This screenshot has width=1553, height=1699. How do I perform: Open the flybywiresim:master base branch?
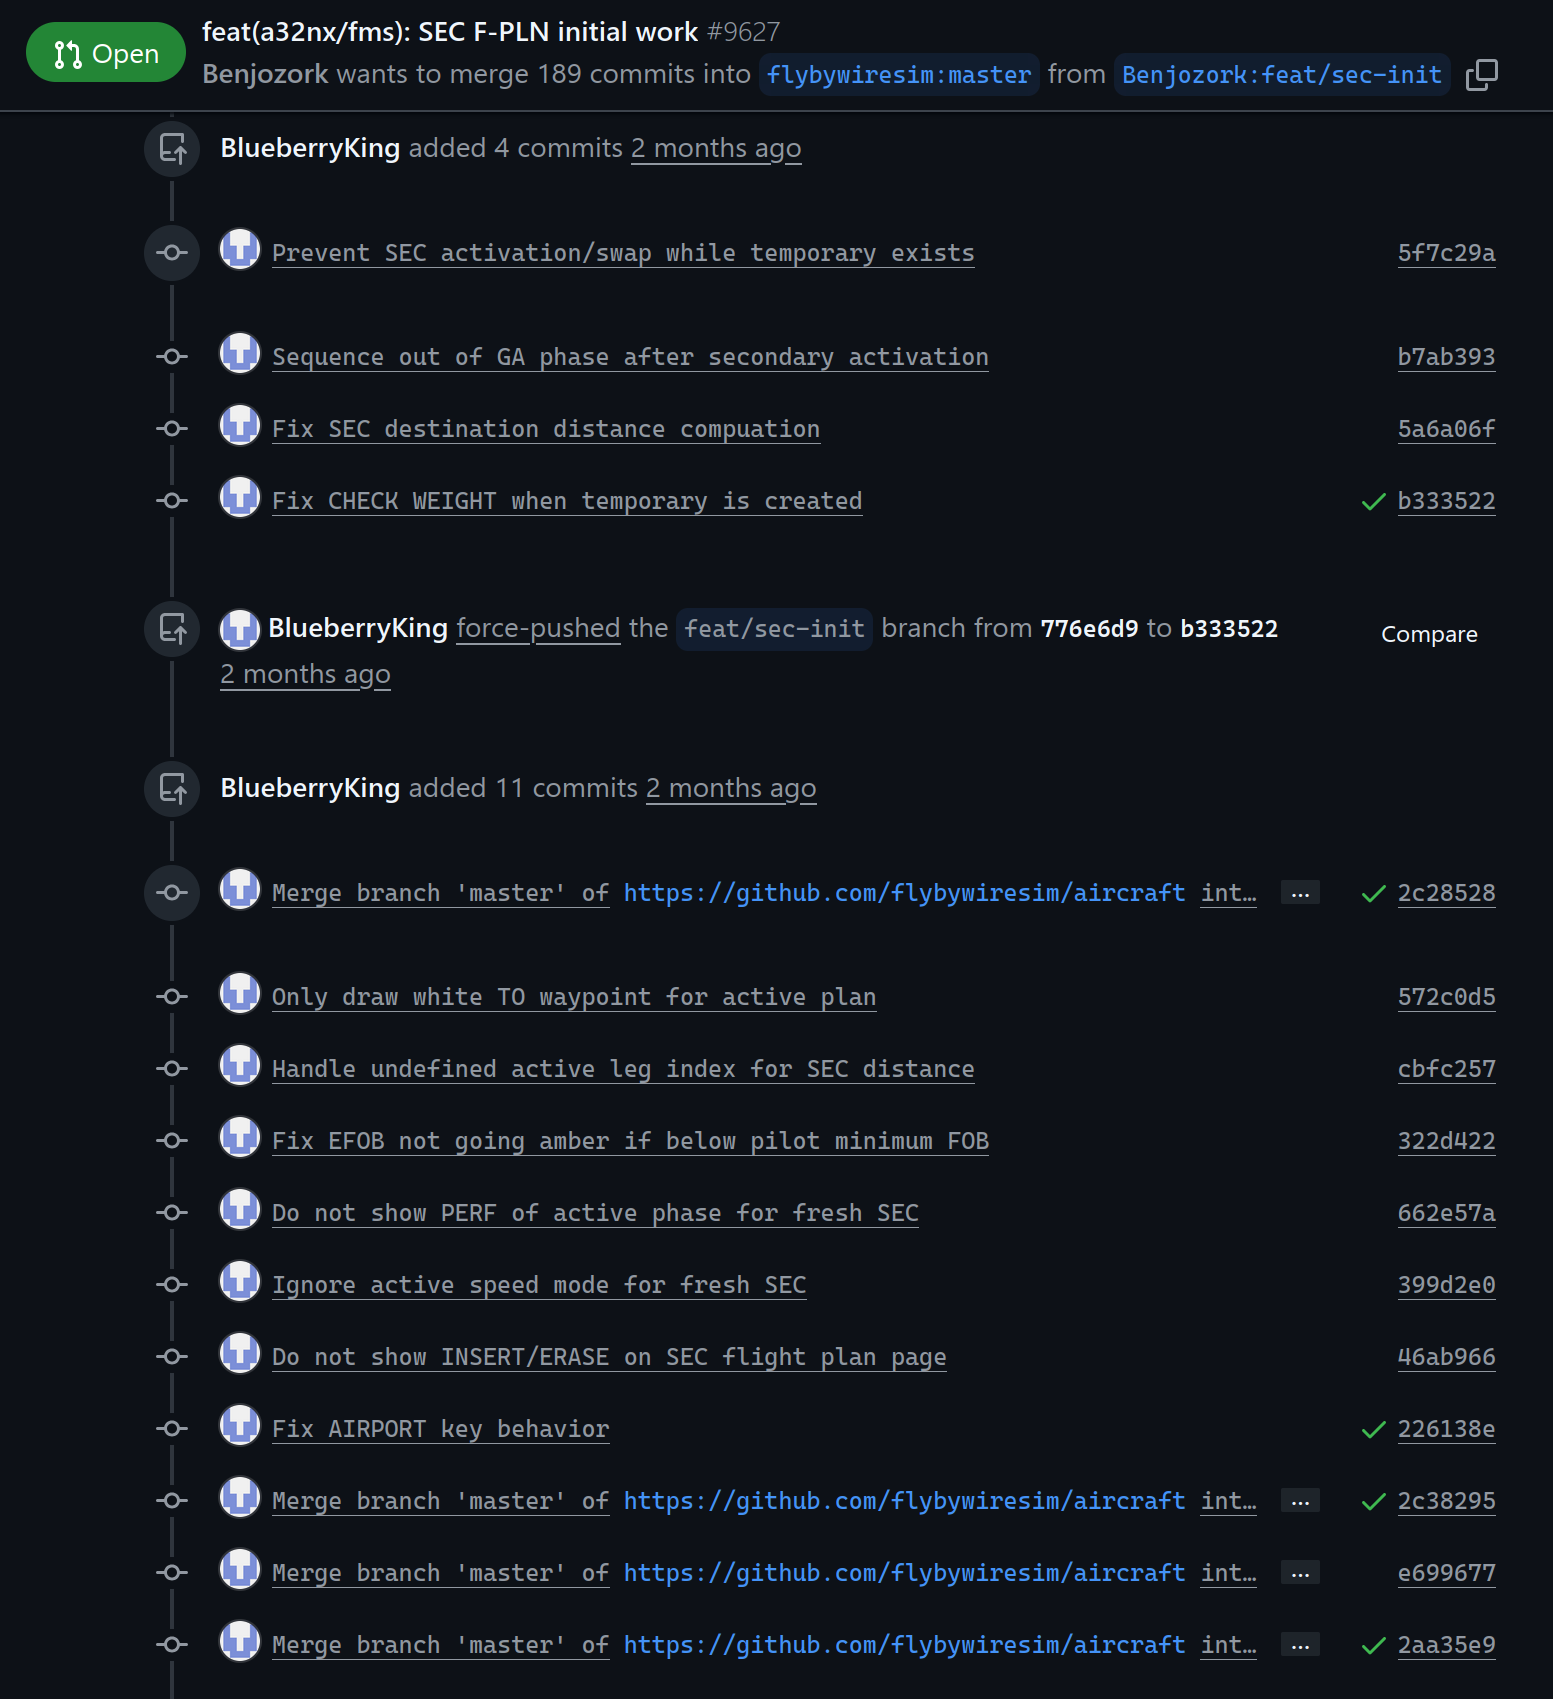pos(898,75)
